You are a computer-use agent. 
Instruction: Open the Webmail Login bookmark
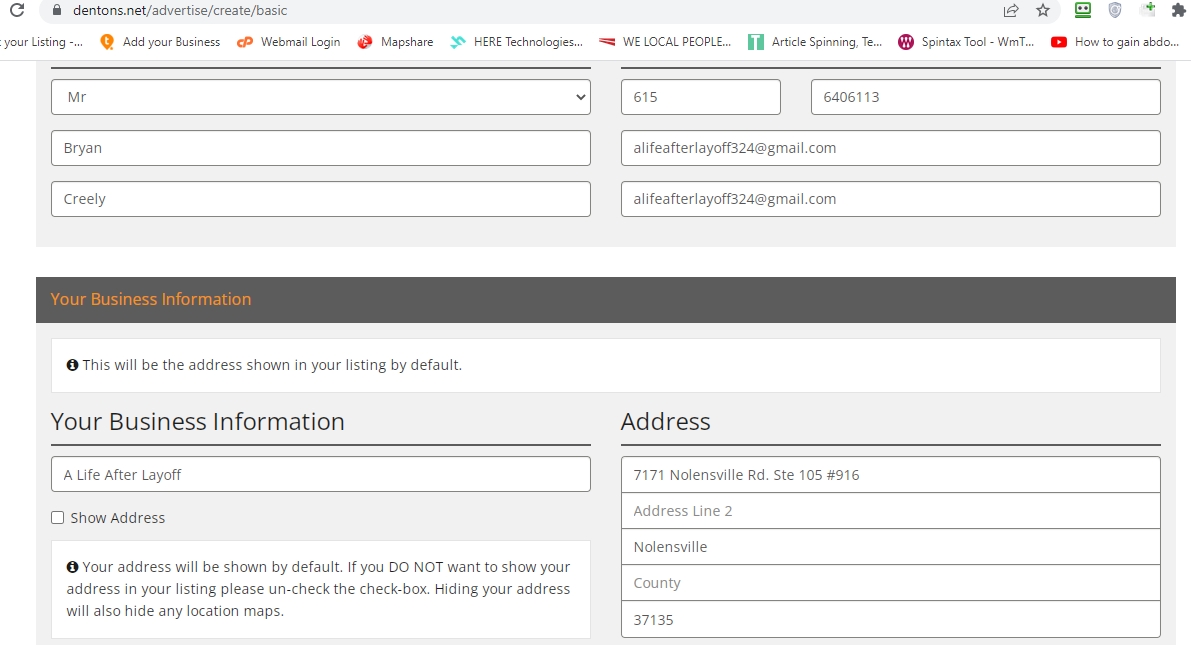coord(289,42)
